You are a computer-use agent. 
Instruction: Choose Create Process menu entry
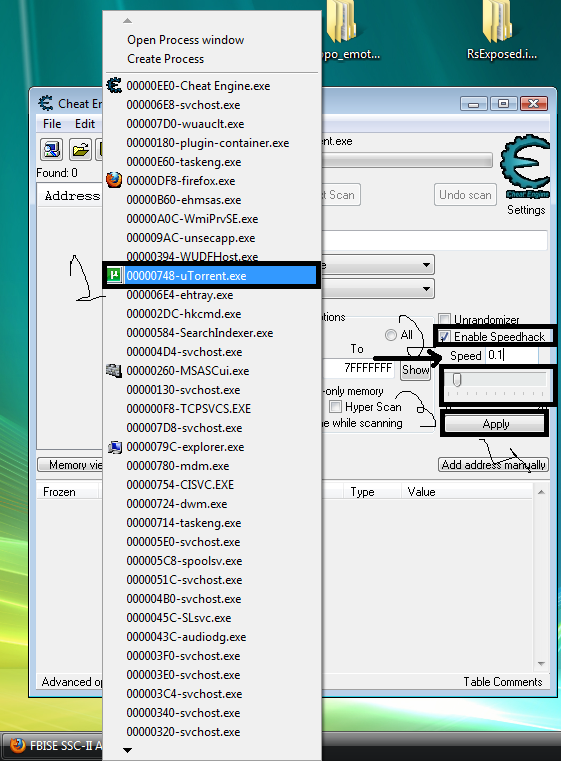pos(165,59)
